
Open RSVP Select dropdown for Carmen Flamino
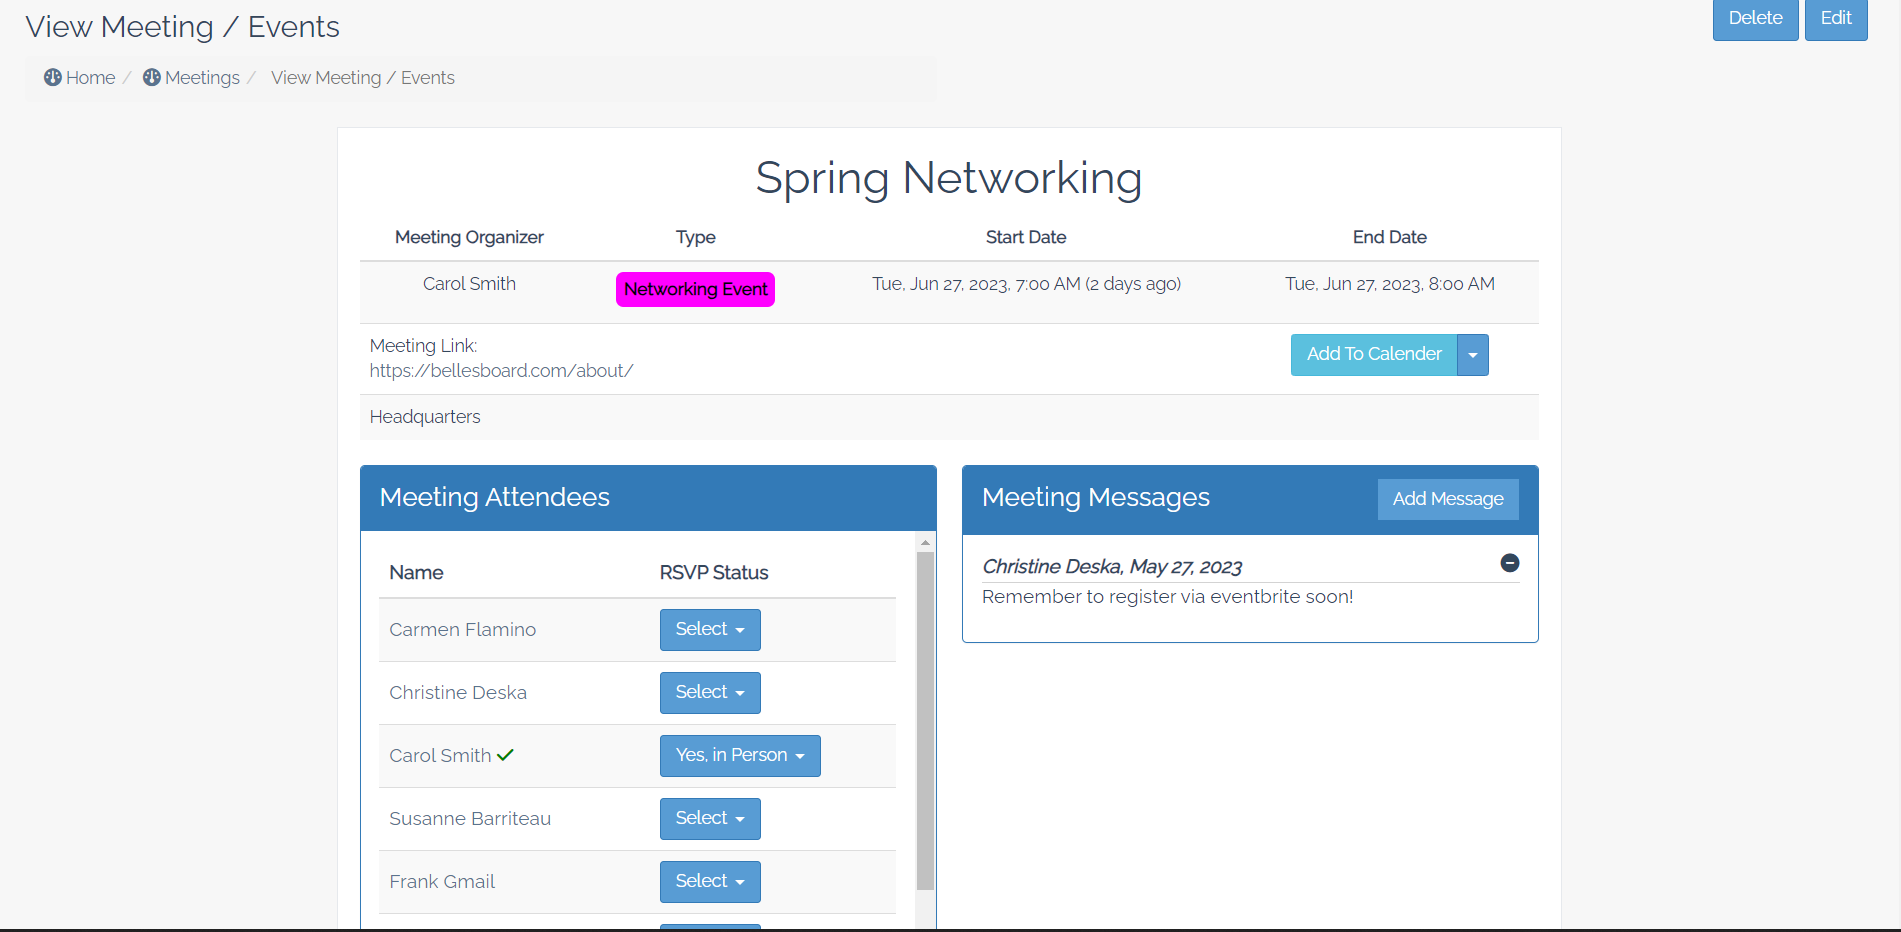click(710, 630)
